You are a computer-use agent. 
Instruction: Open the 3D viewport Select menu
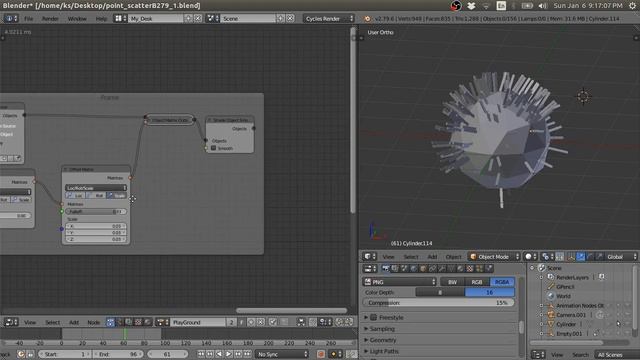pos(411,257)
